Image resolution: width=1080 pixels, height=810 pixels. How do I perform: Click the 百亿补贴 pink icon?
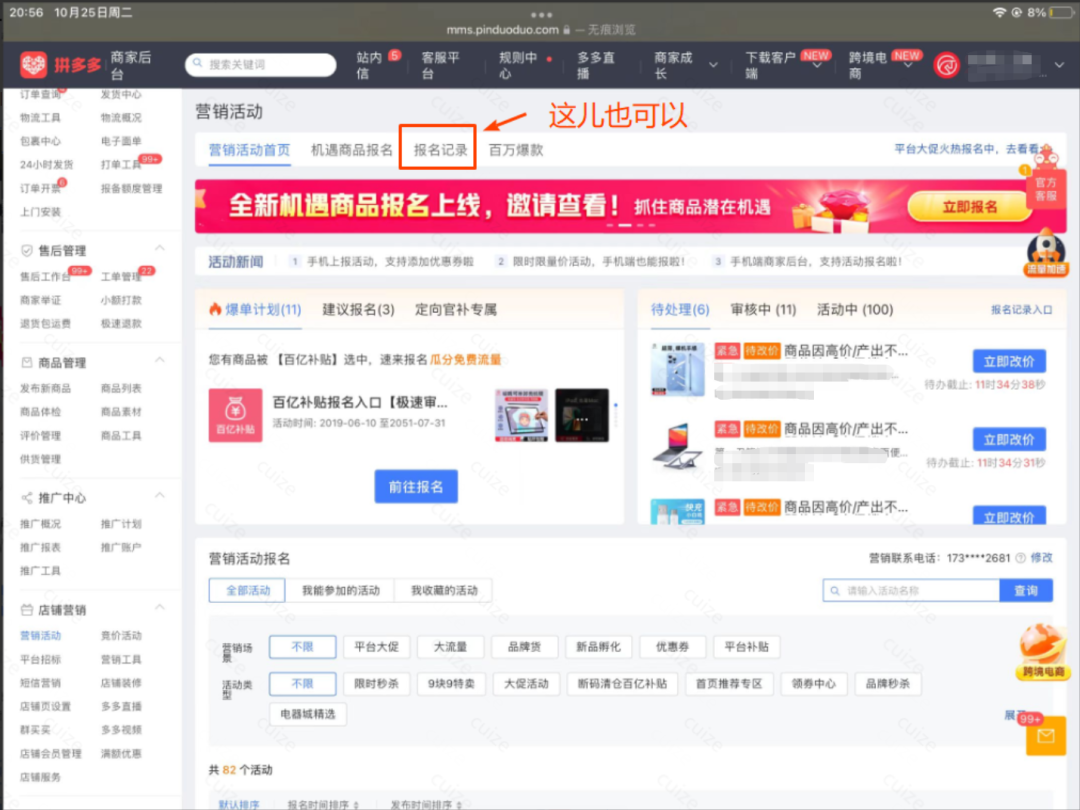[x=236, y=415]
